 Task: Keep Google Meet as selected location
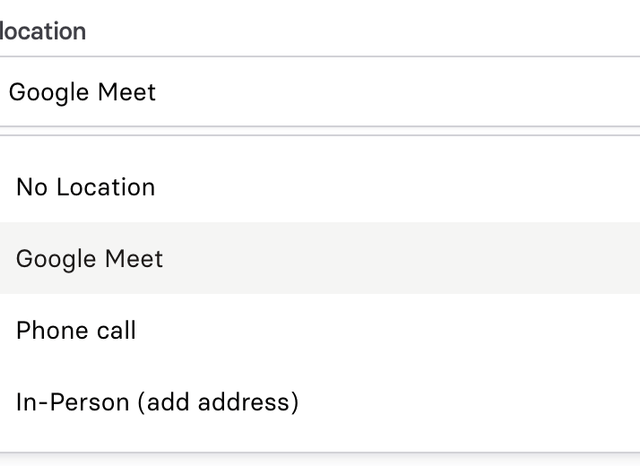[x=90, y=259]
